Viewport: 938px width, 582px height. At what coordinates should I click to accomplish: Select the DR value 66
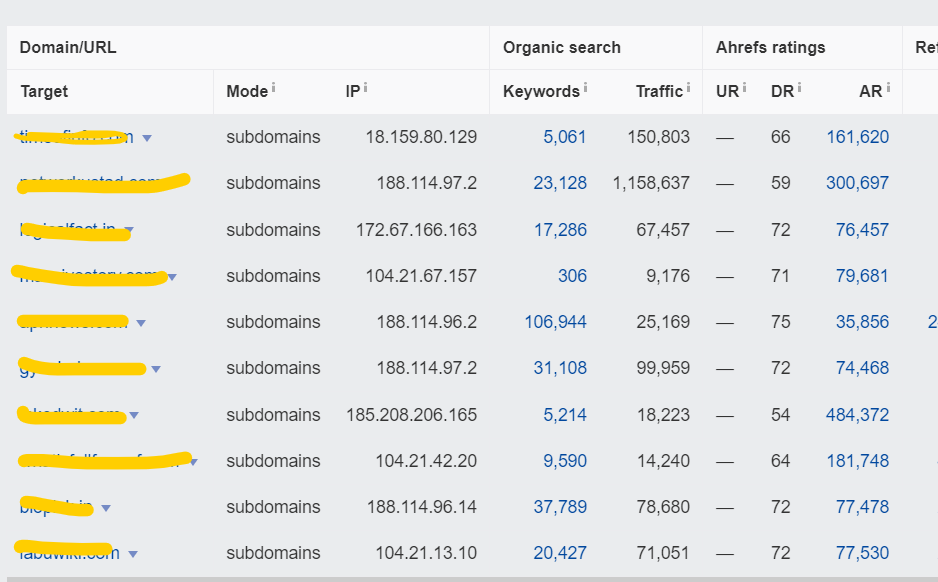(781, 137)
